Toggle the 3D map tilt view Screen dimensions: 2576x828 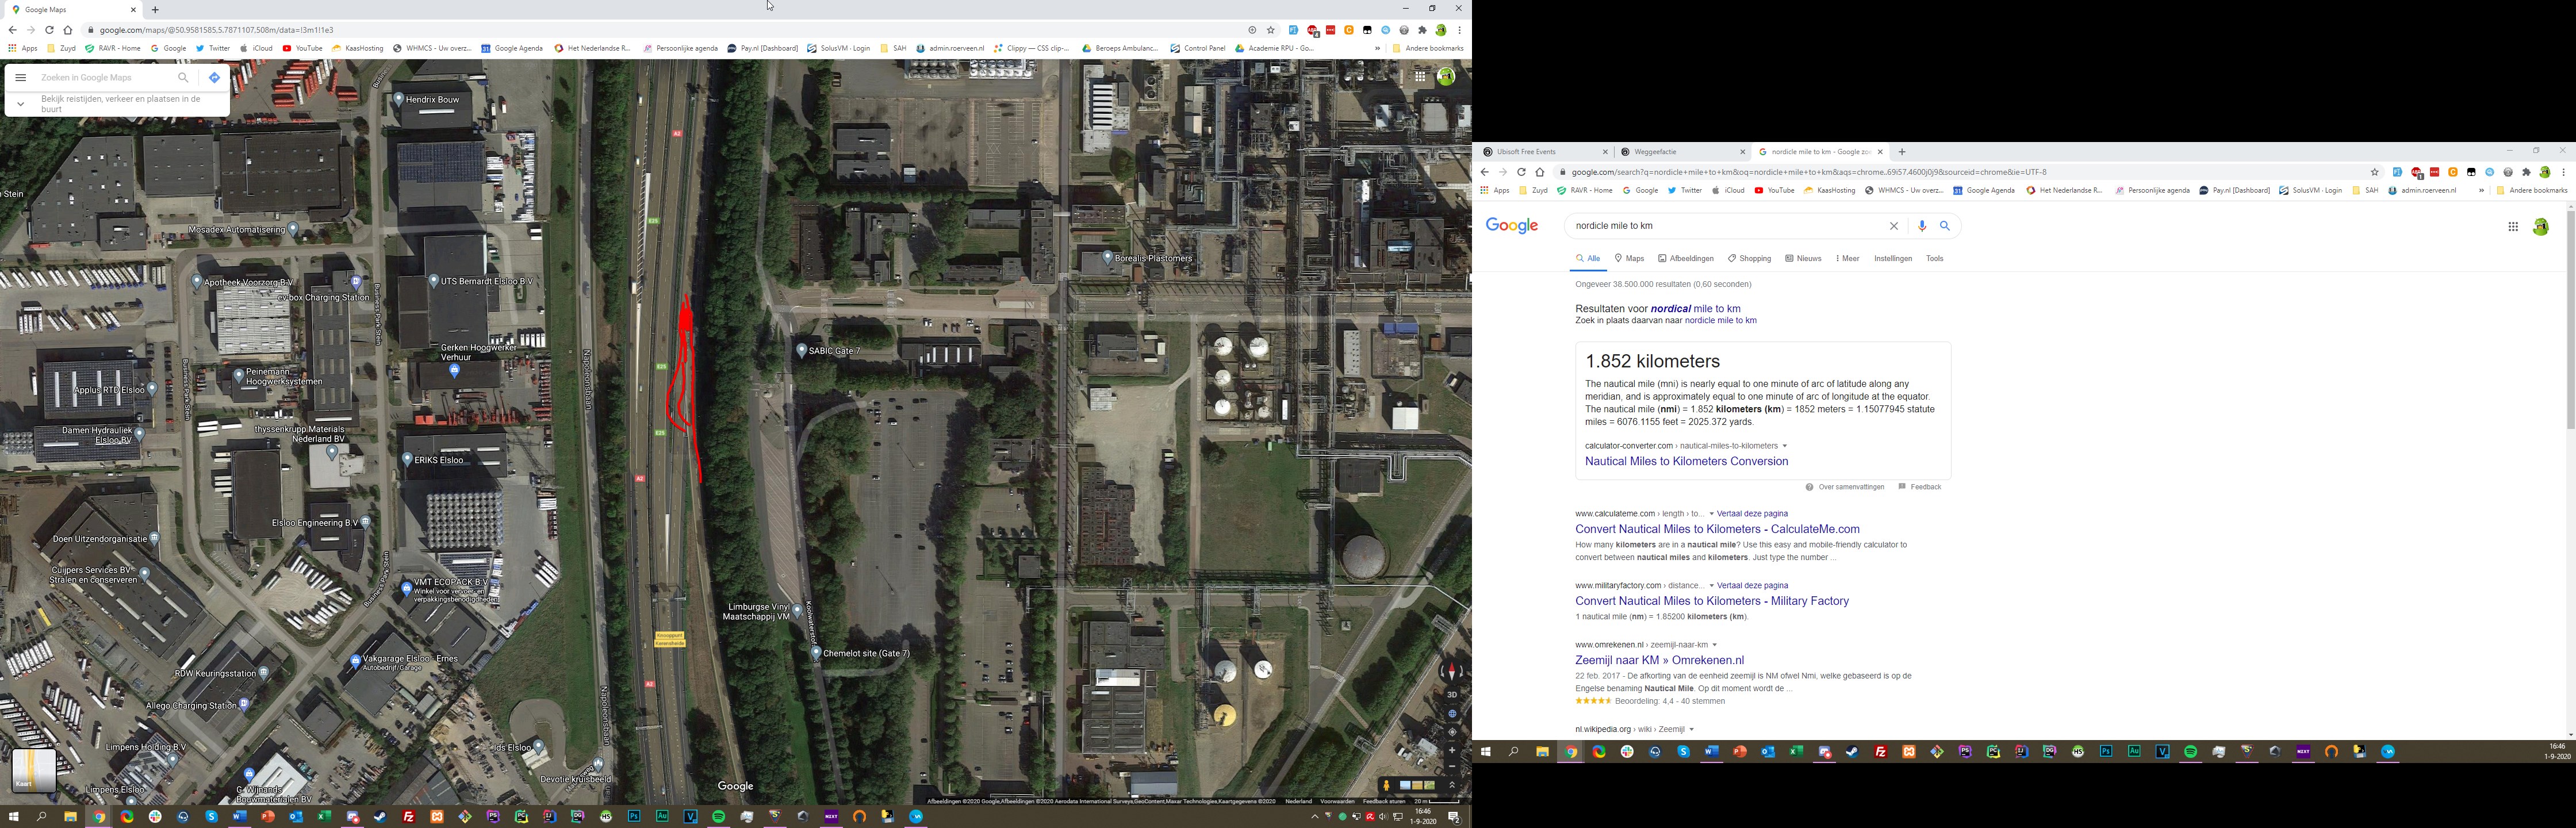pos(1452,694)
